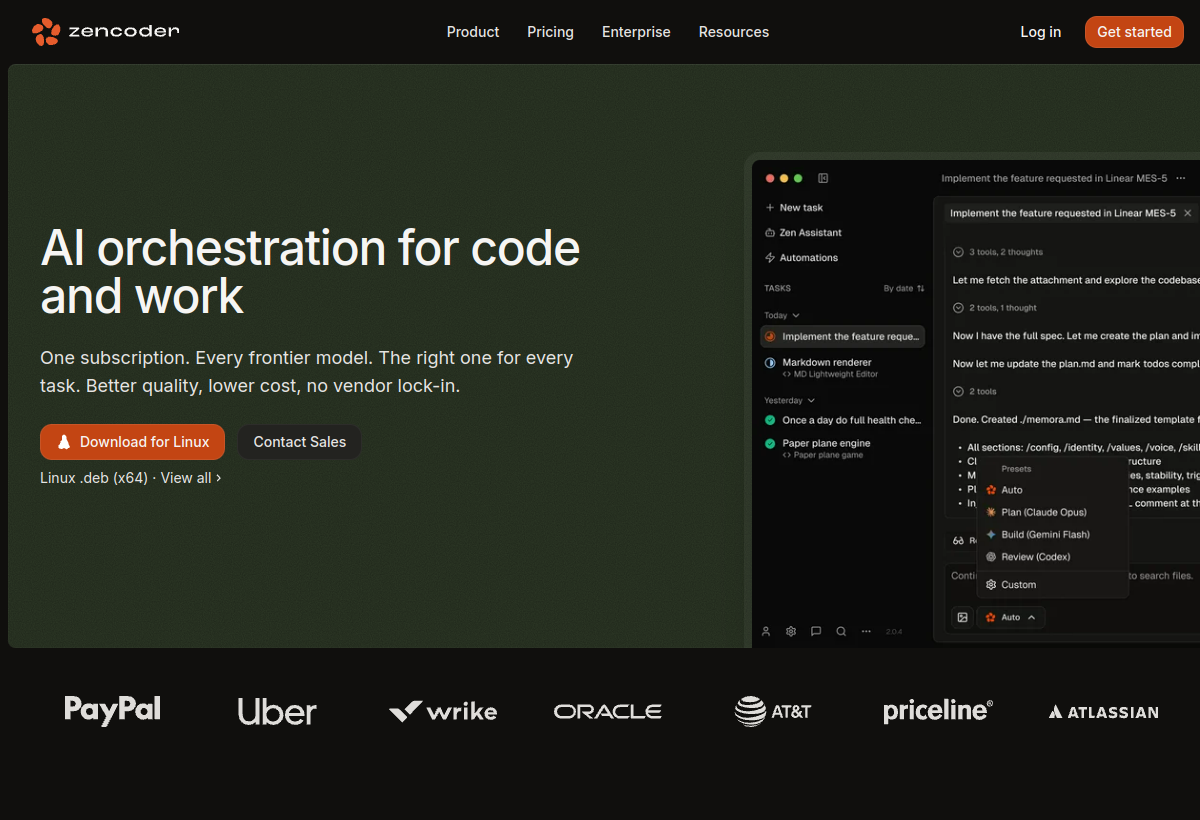
Task: Select Build (Gemini Flash) preset
Action: [1053, 534]
